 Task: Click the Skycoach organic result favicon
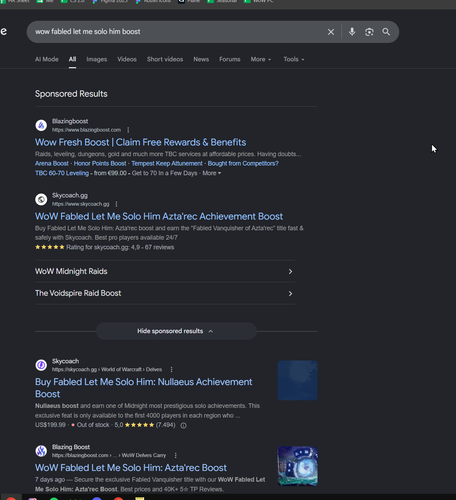41,365
